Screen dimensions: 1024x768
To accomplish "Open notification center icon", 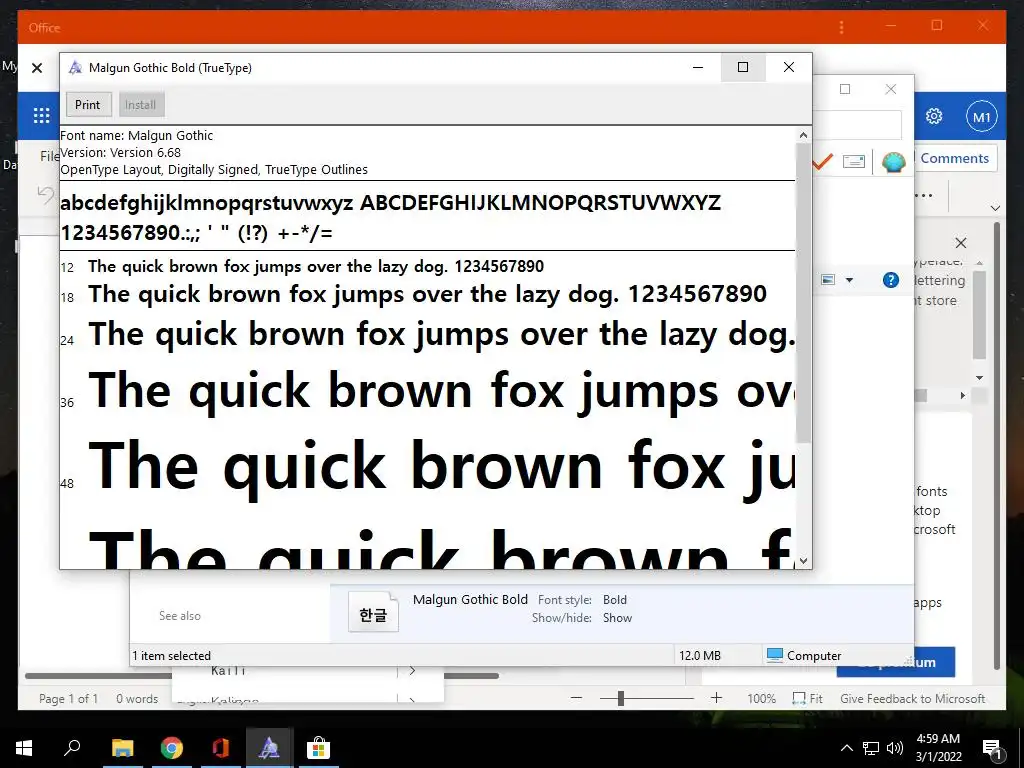I will click(992, 749).
